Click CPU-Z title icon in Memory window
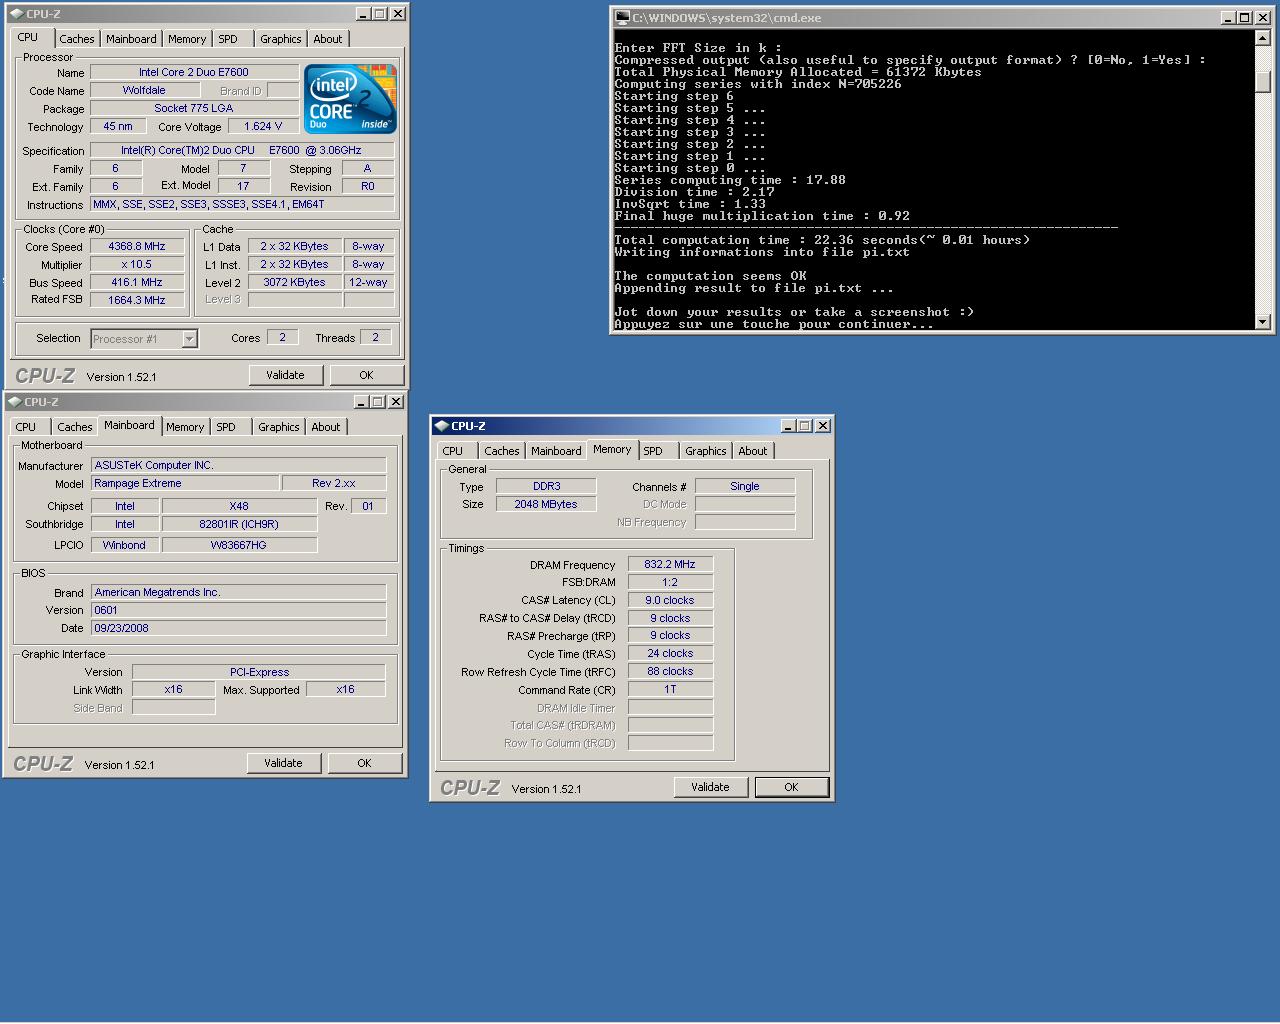Image resolution: width=1280 pixels, height=1024 pixels. (441, 426)
